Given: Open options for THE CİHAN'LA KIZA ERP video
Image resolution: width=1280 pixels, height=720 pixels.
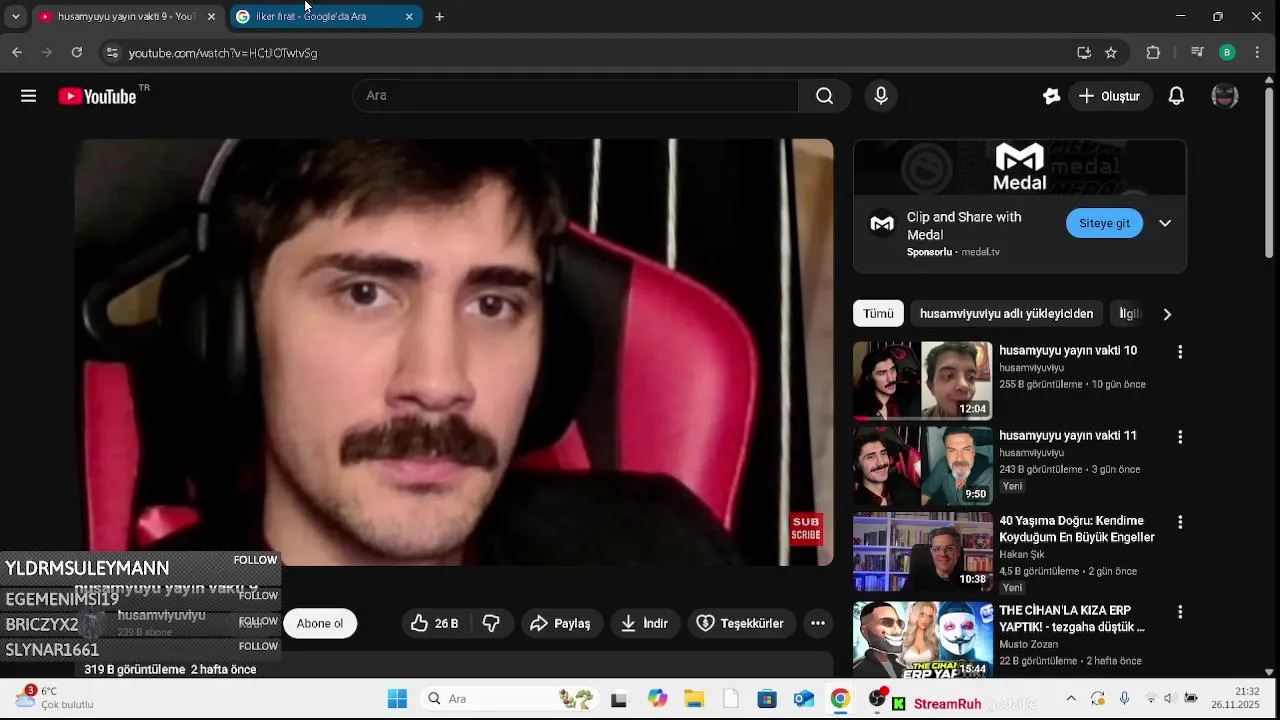Looking at the screenshot, I should coord(1180,612).
